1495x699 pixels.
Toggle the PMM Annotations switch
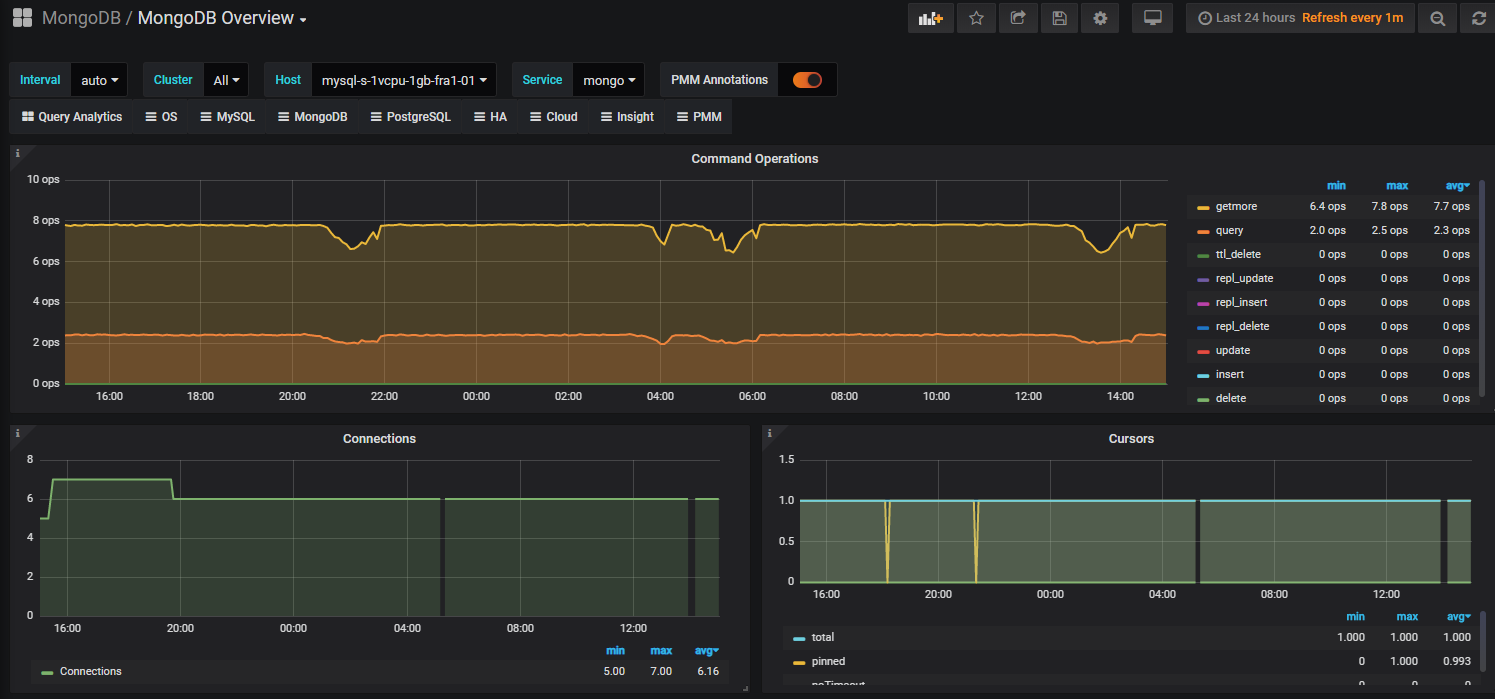[807, 80]
